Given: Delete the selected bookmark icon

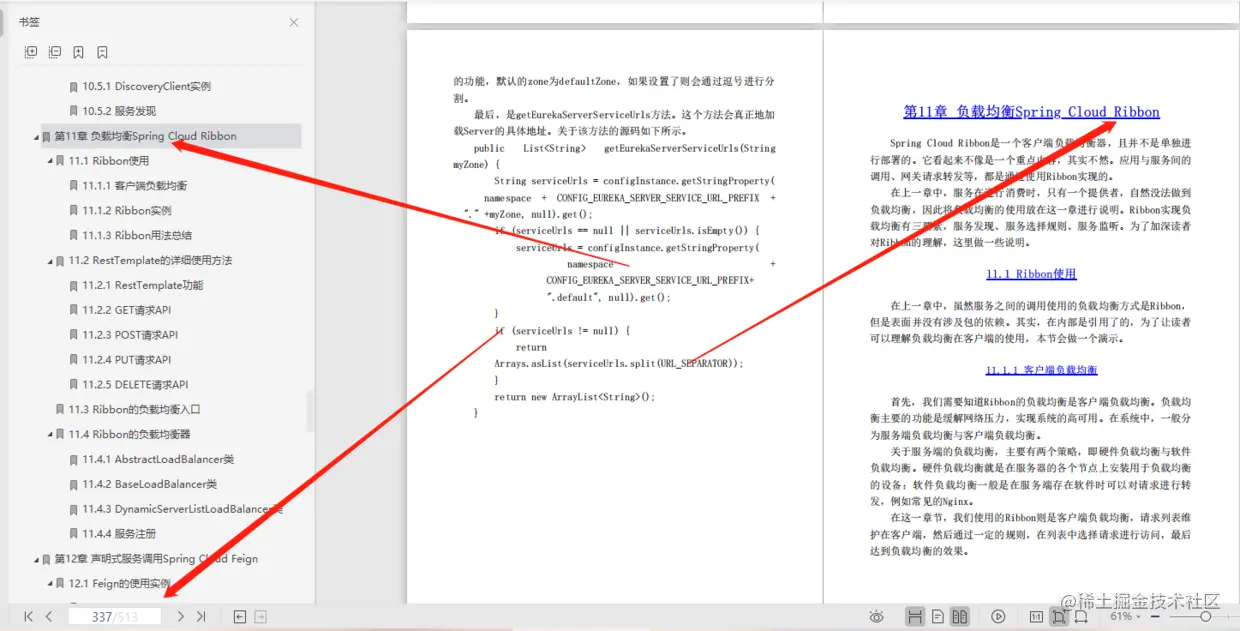Looking at the screenshot, I should (x=102, y=52).
